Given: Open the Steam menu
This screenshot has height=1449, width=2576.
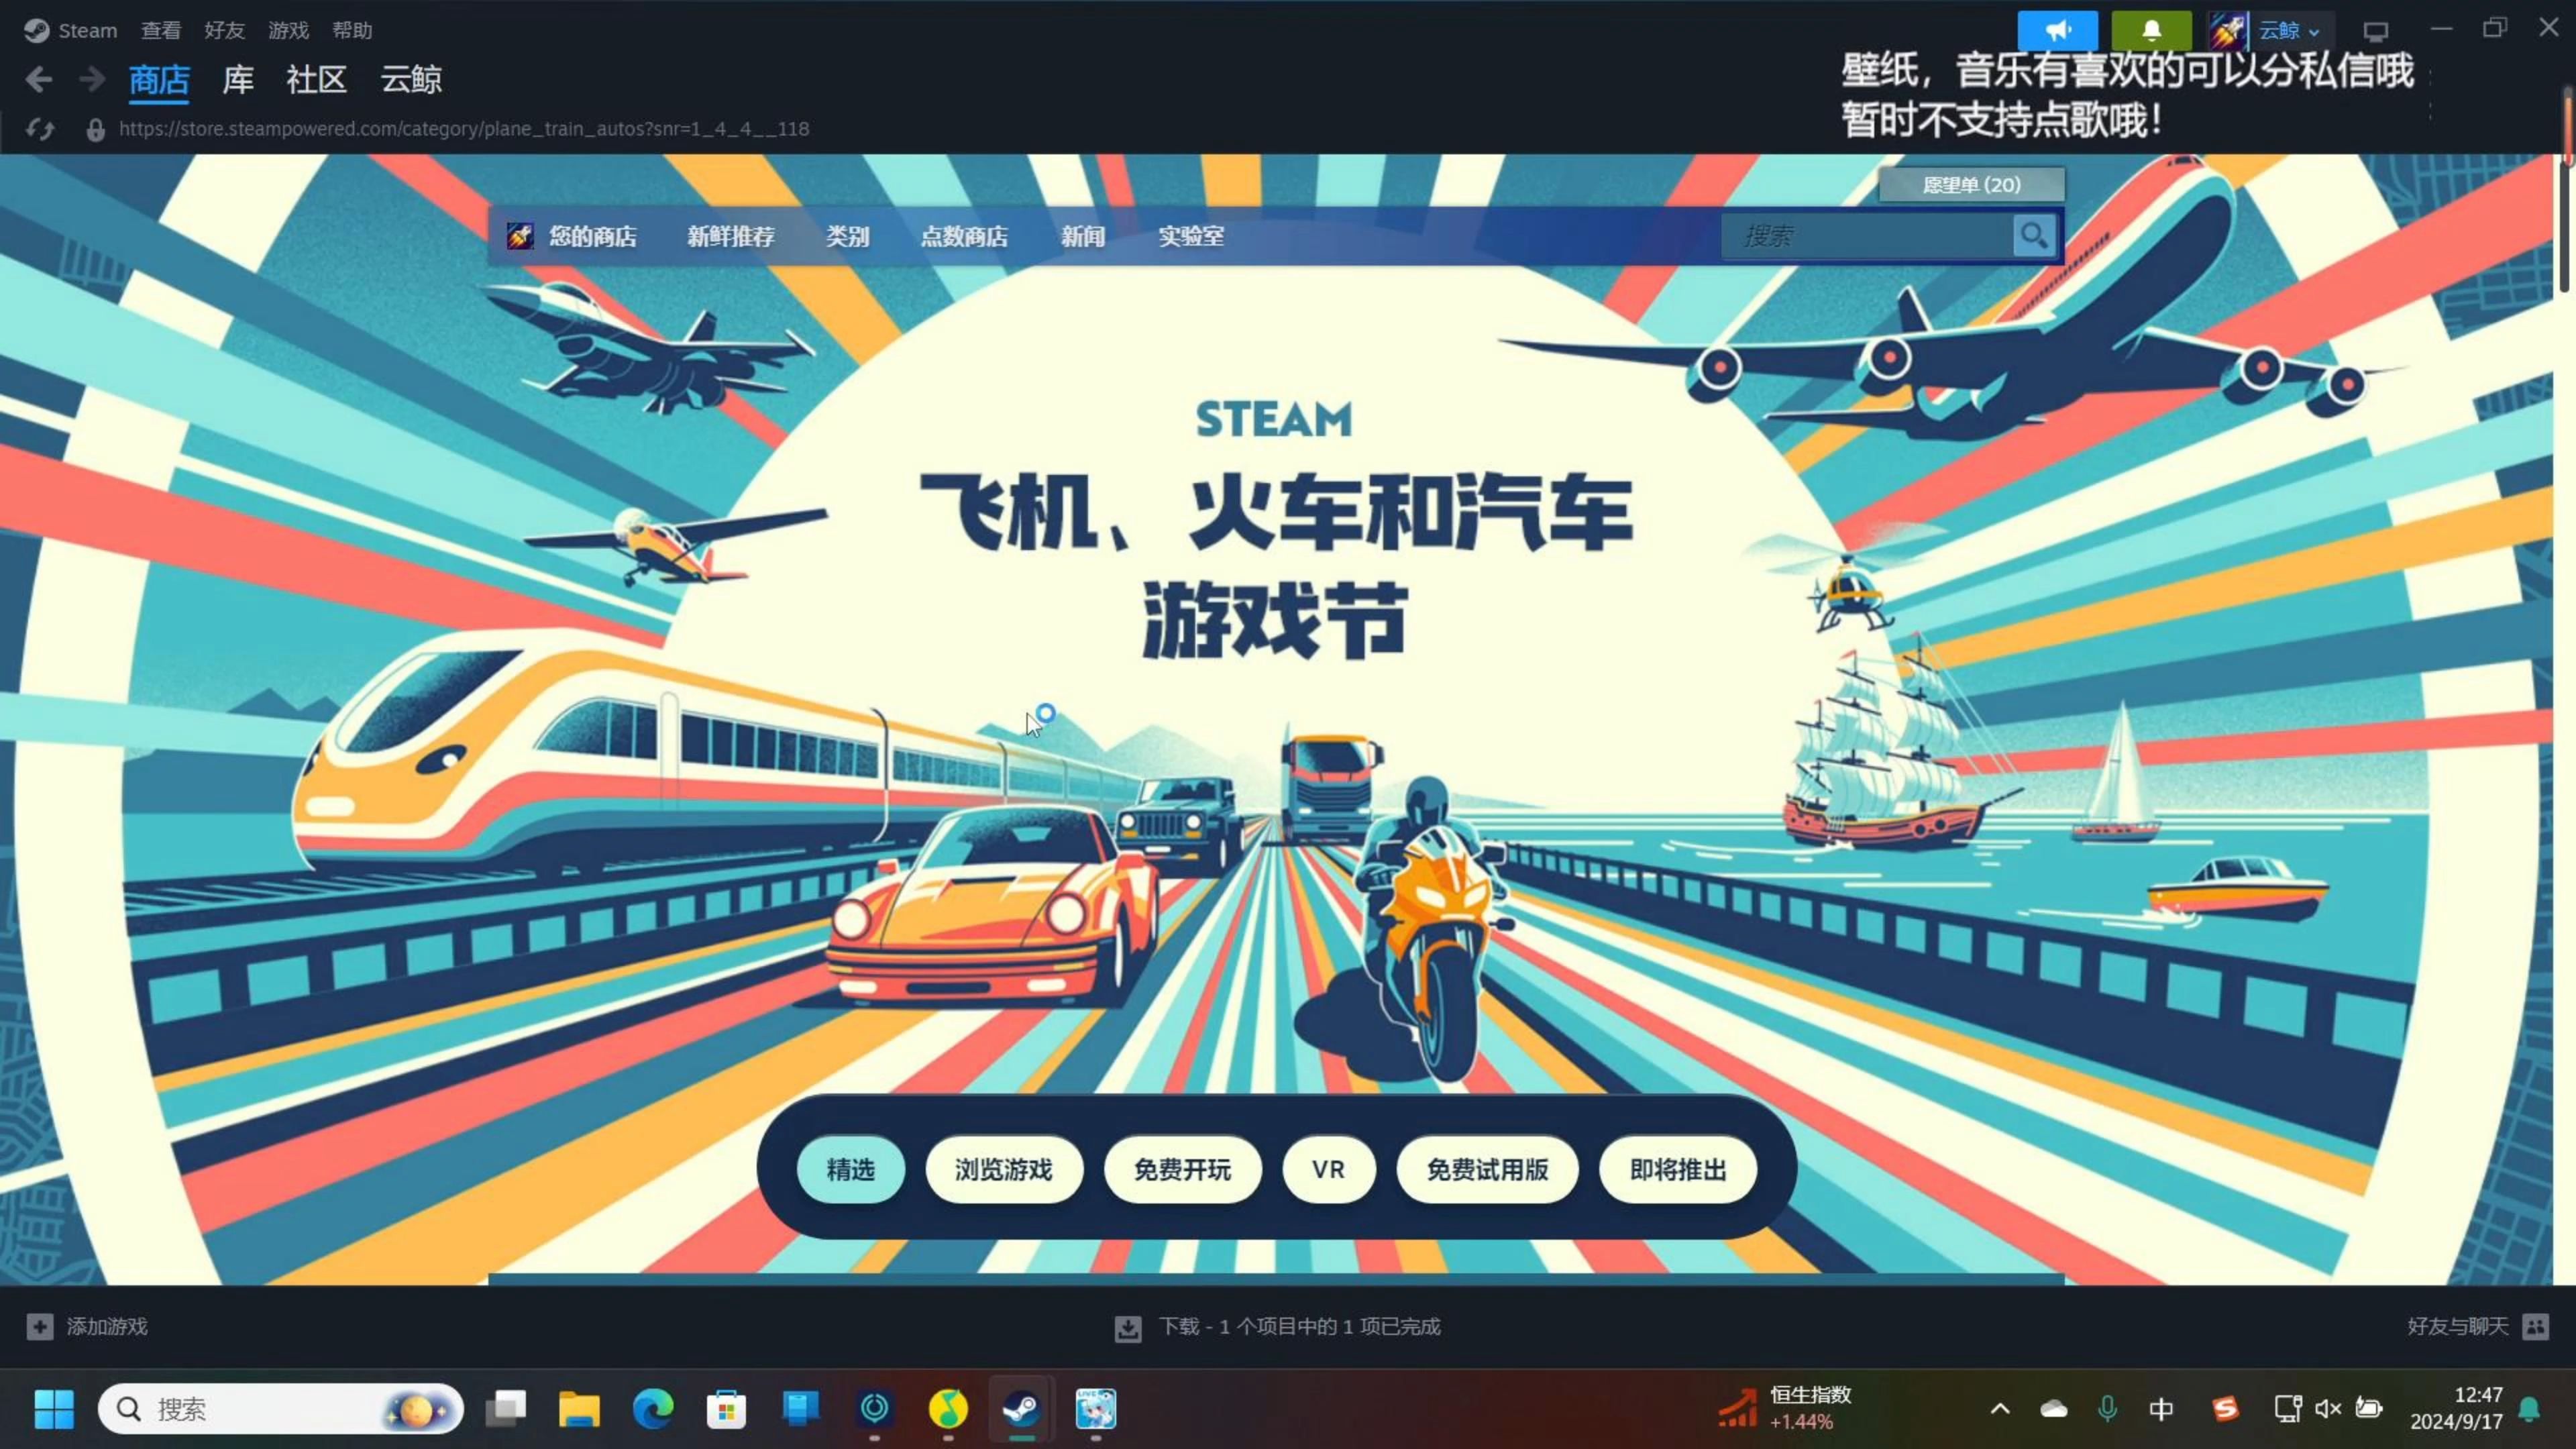Looking at the screenshot, I should (x=88, y=30).
